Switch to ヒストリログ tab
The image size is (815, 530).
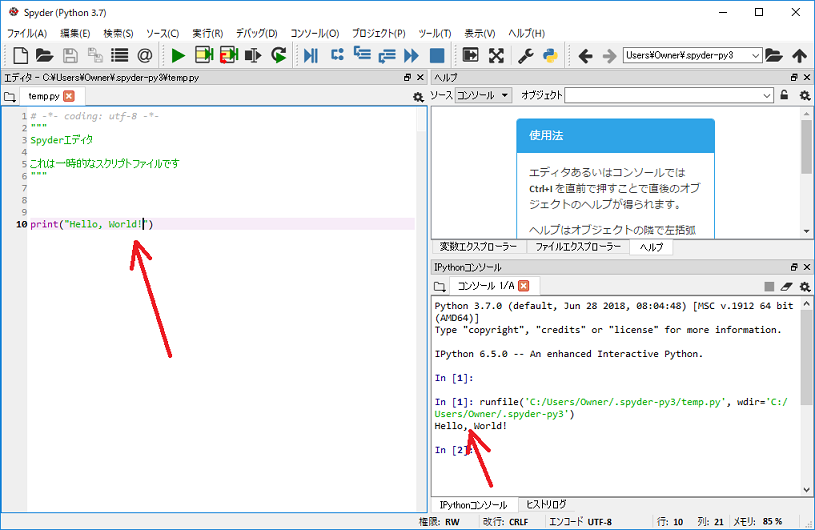tap(546, 505)
